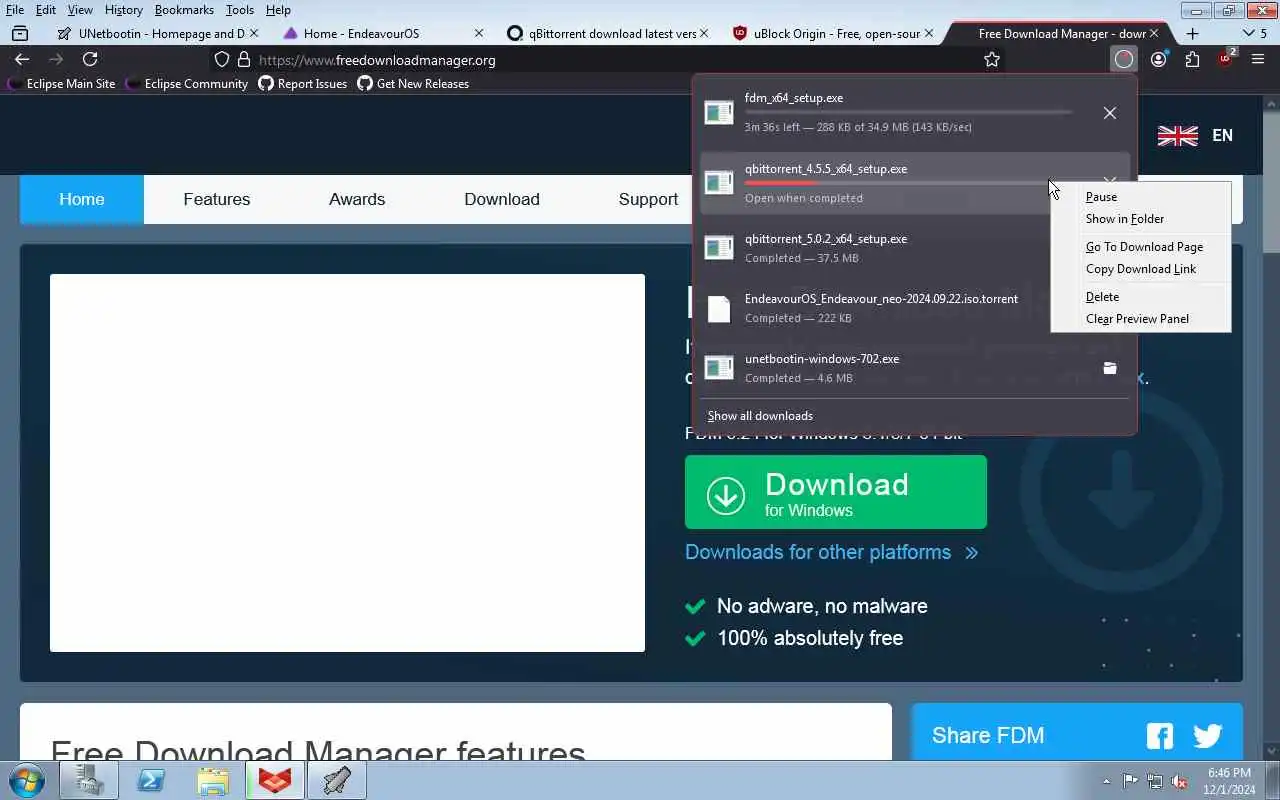
Task: Expand the list all tabs chevron
Action: coord(1246,33)
